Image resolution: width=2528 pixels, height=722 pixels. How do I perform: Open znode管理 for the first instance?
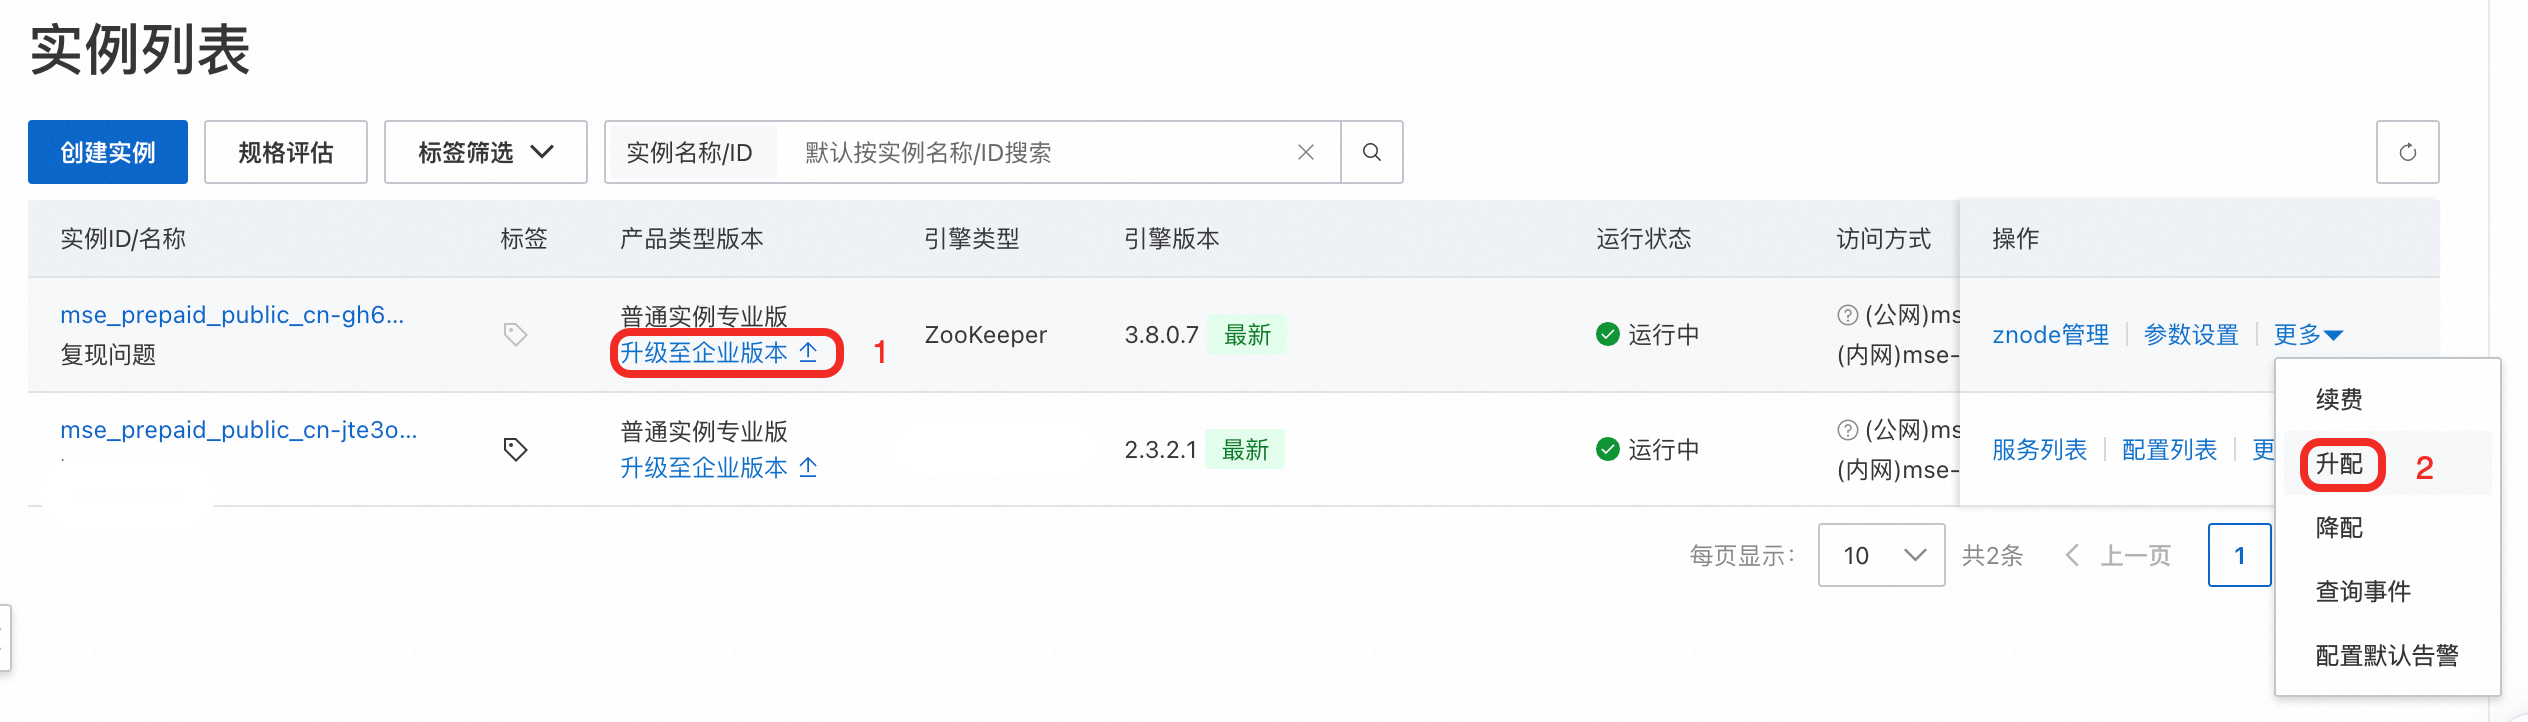point(2050,335)
